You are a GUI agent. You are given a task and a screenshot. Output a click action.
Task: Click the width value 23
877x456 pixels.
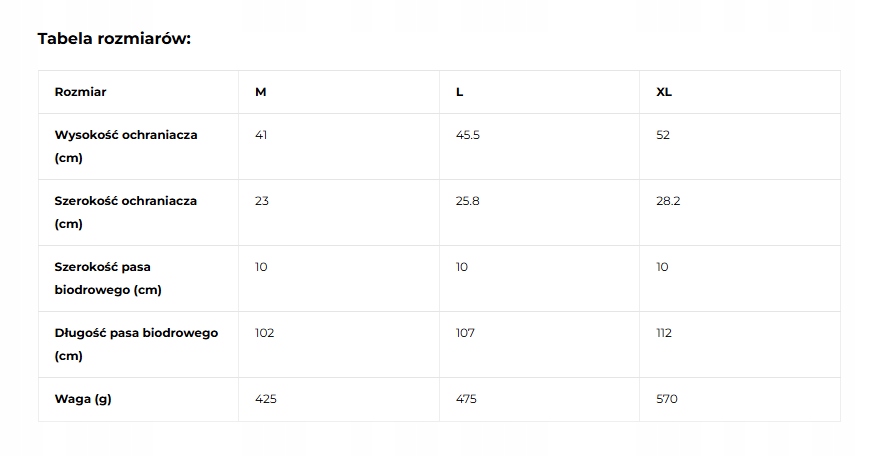pos(262,201)
